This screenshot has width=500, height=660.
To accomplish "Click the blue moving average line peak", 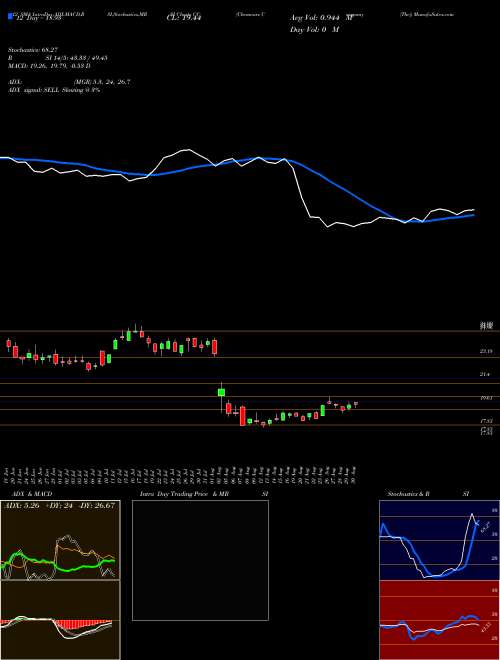I will (263, 159).
